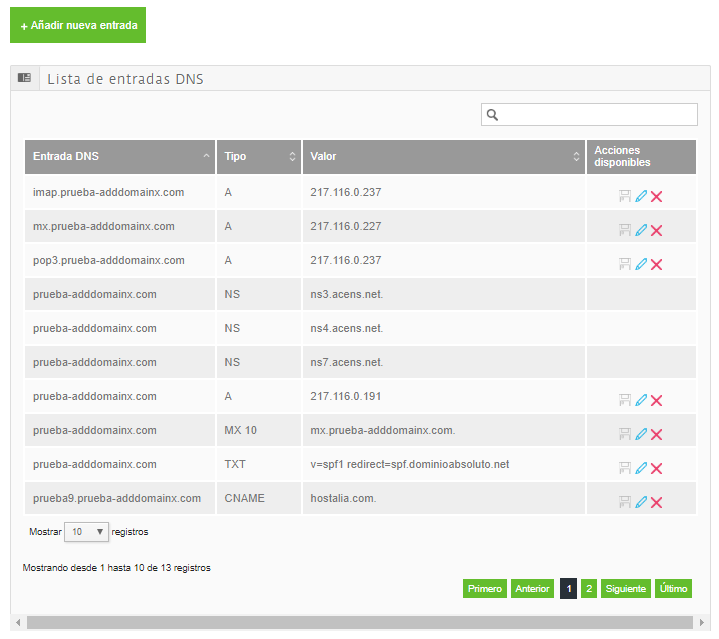
Task: Click save icon in the MX 10 row
Action: pyautogui.click(x=625, y=434)
